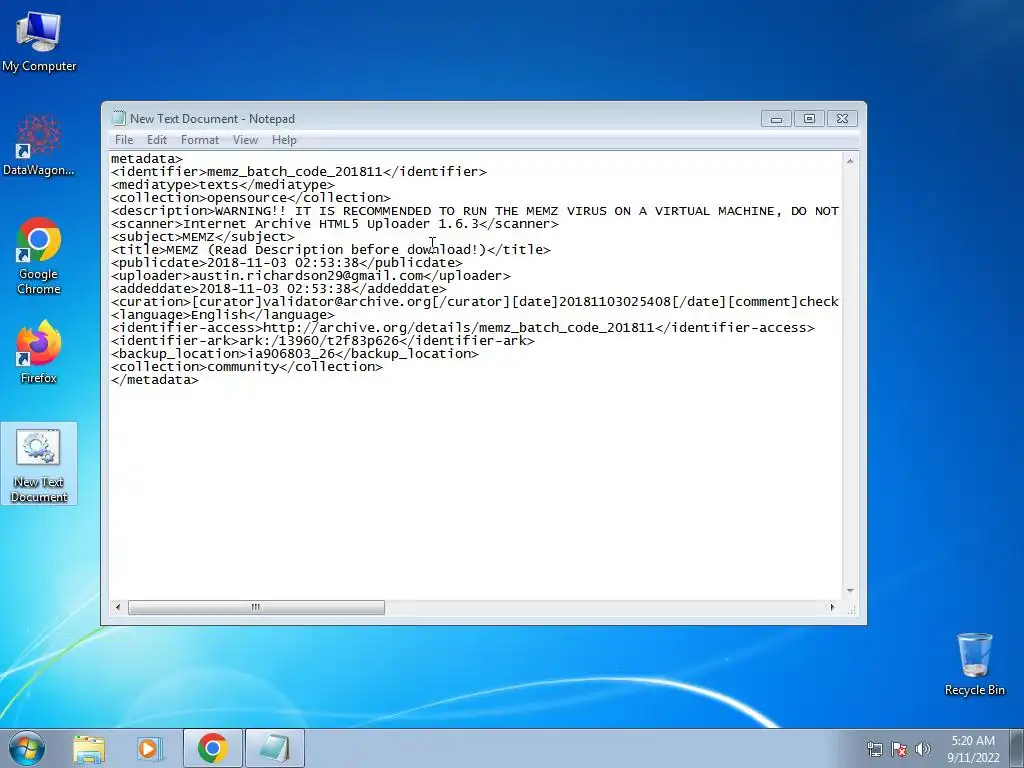Click the publicdate 2018-11-03 line
The image size is (1024, 768).
coord(287,263)
